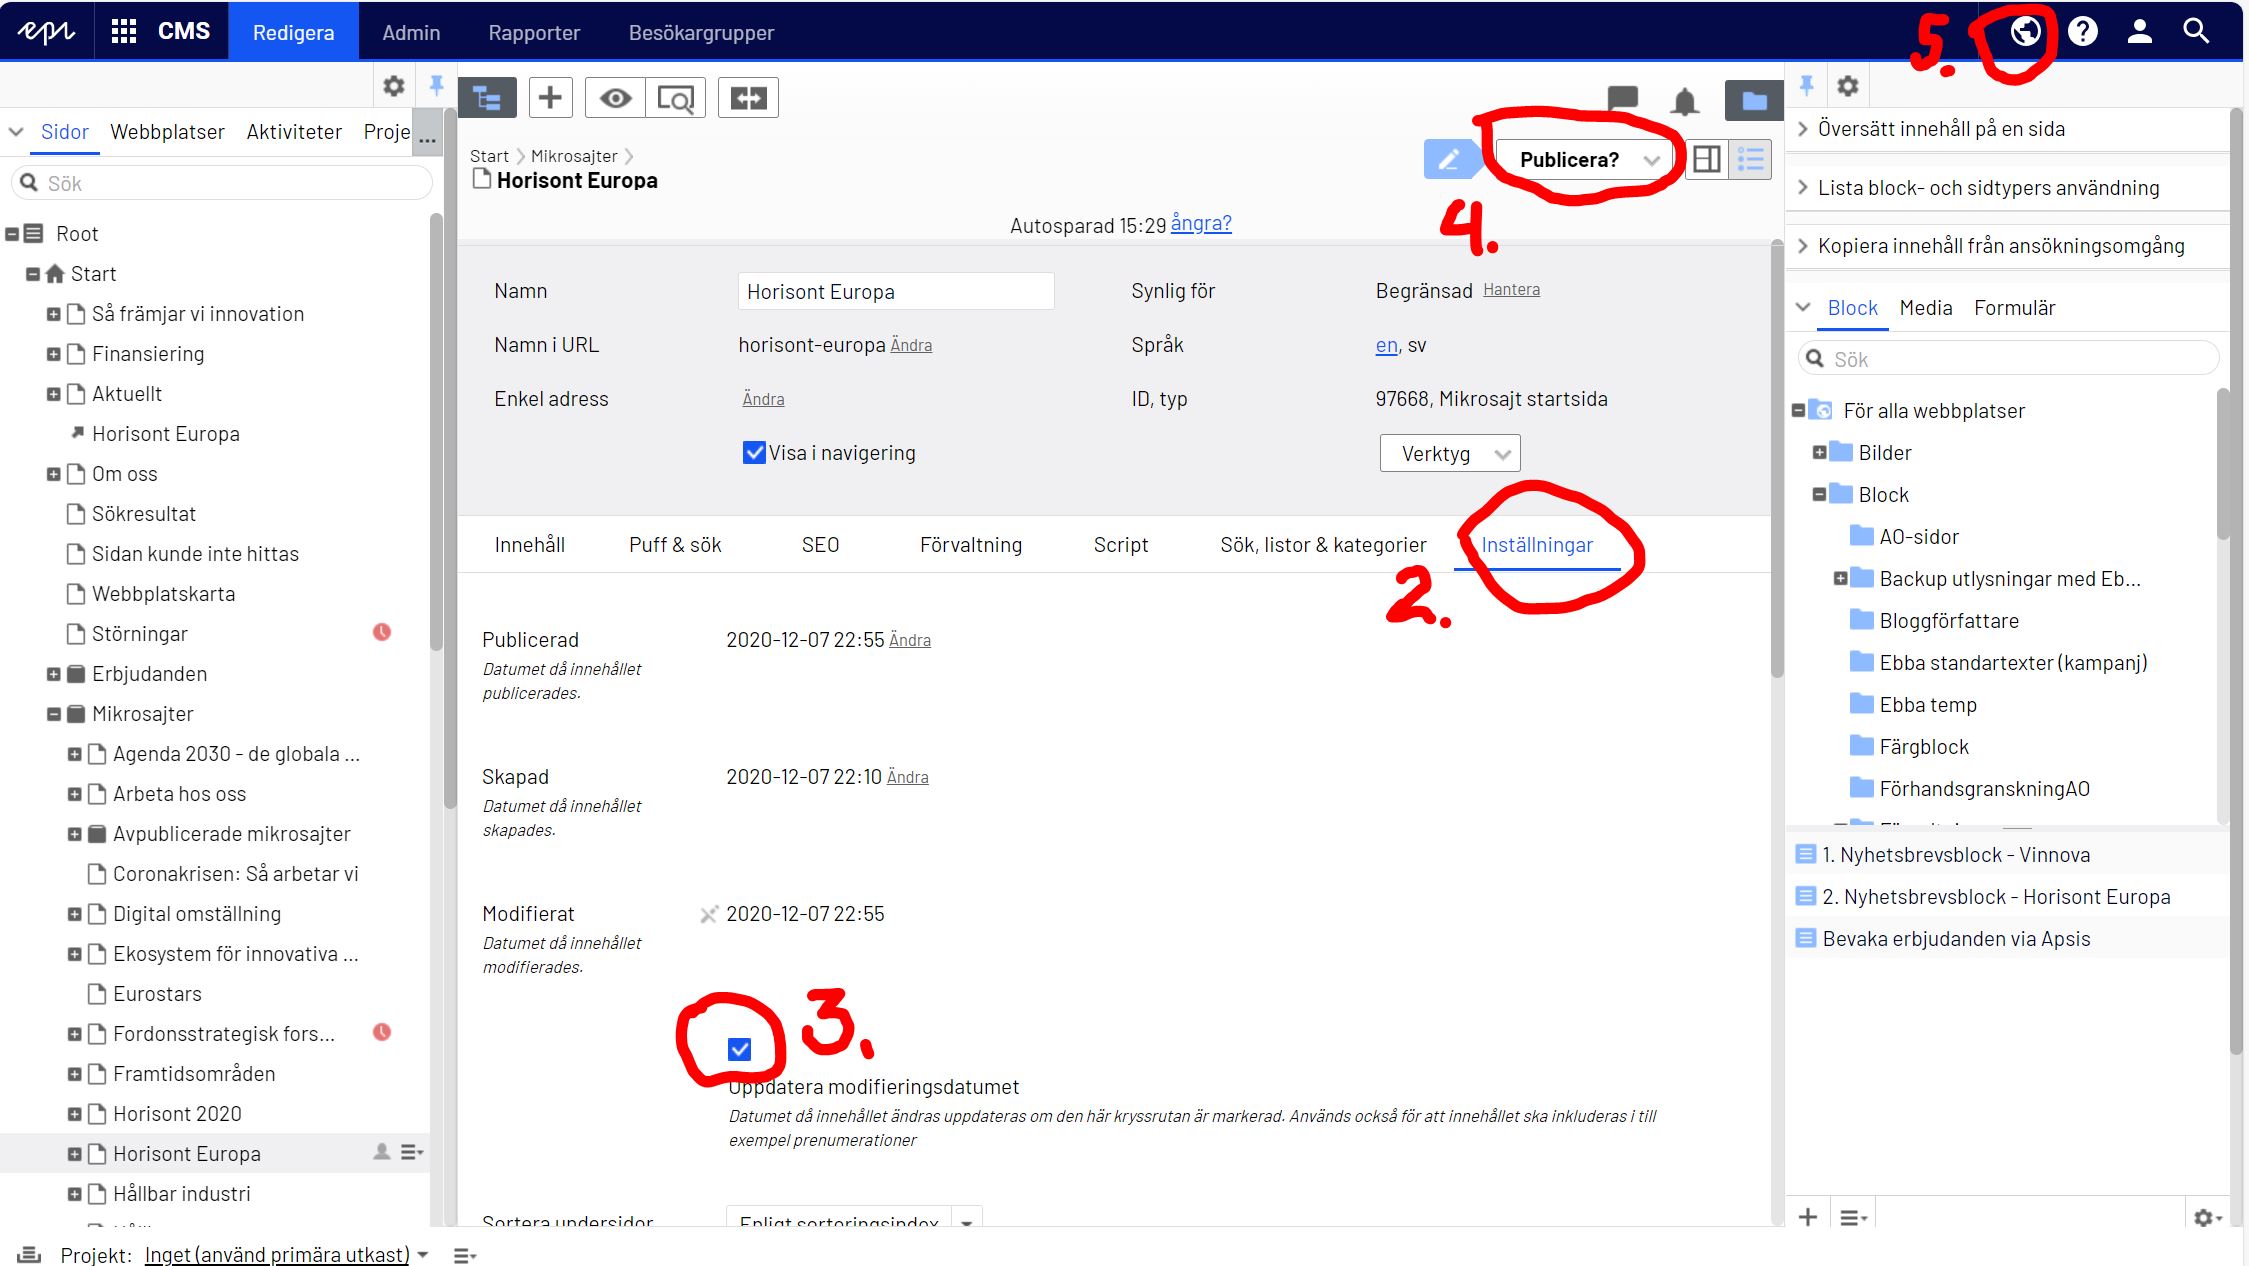Expand Översätt innehåll på en sida gadget

pyautogui.click(x=1940, y=129)
